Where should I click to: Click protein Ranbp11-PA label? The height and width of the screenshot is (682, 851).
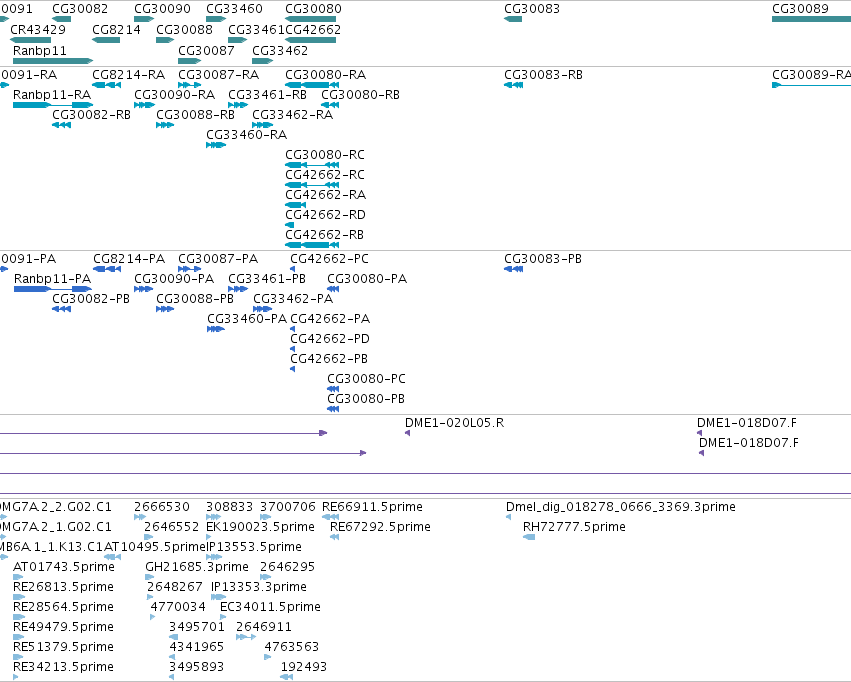click(x=52, y=278)
